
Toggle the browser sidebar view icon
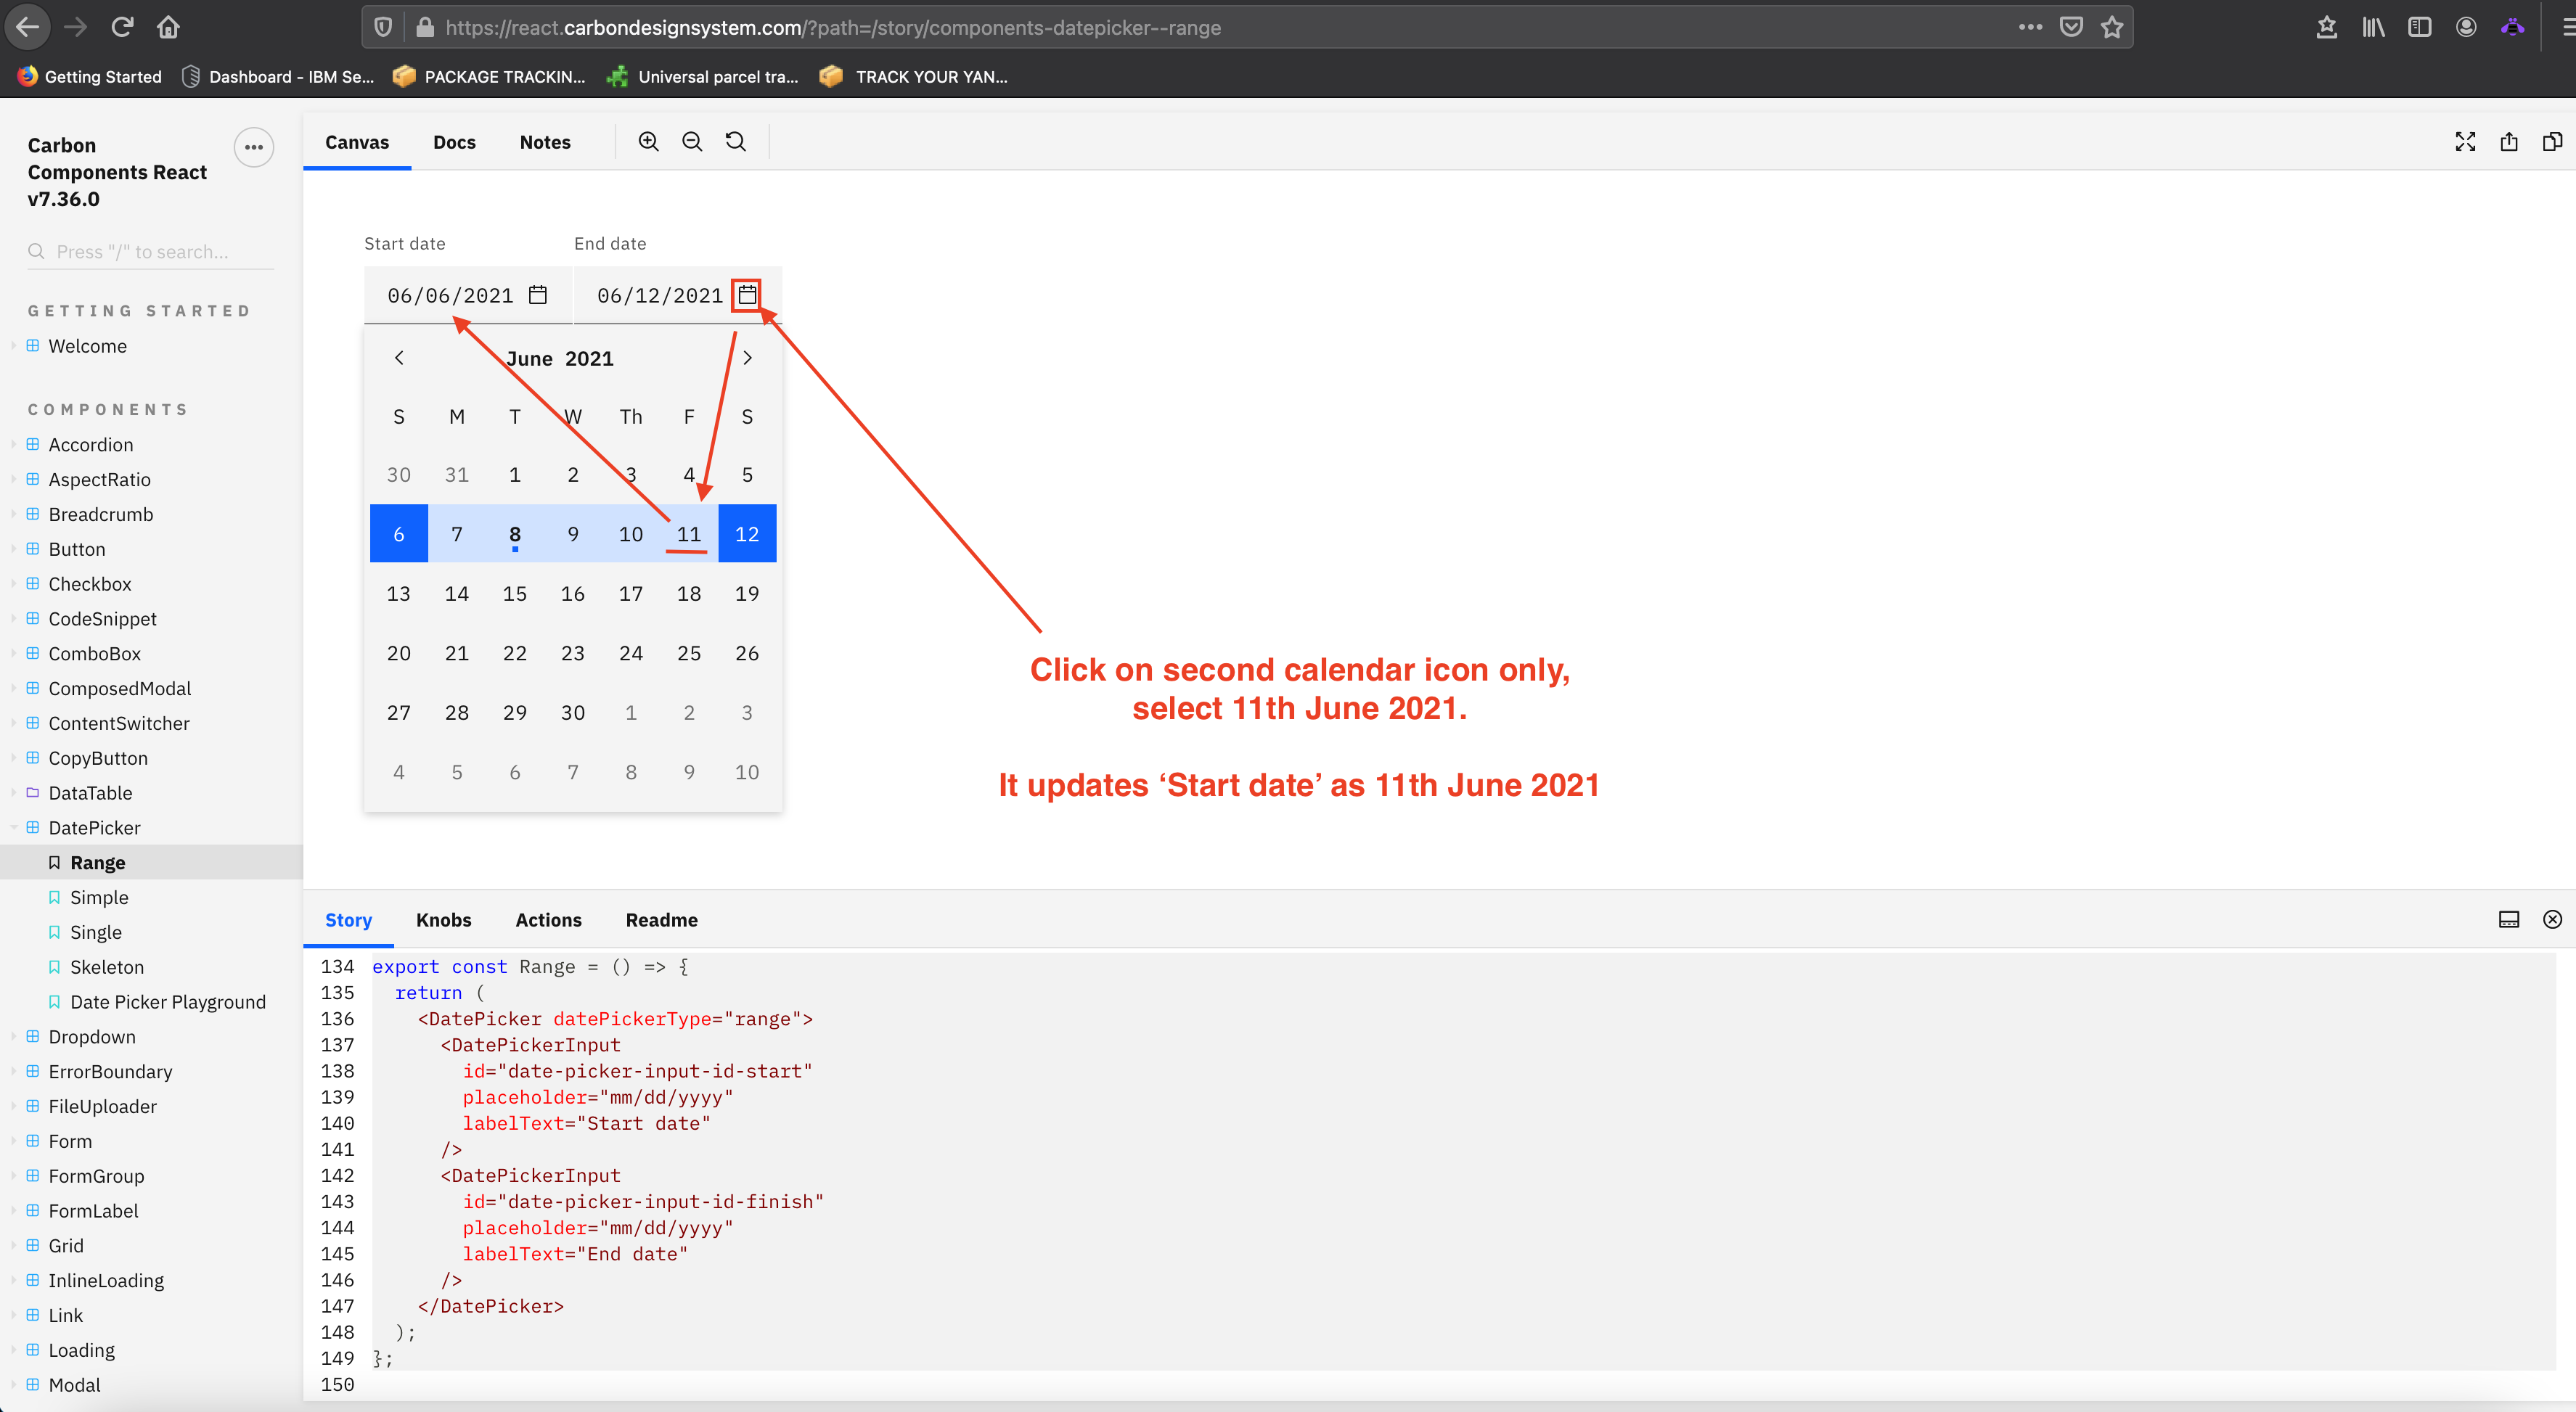click(x=2419, y=27)
